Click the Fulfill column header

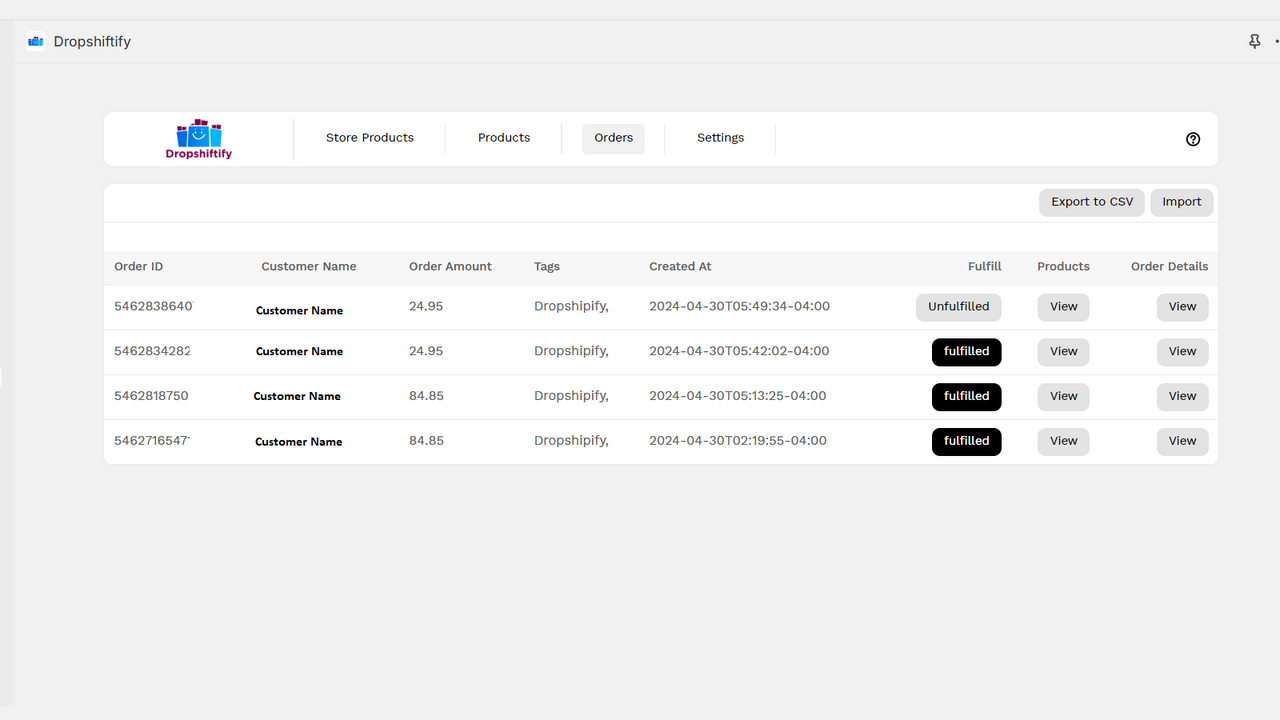pyautogui.click(x=985, y=267)
